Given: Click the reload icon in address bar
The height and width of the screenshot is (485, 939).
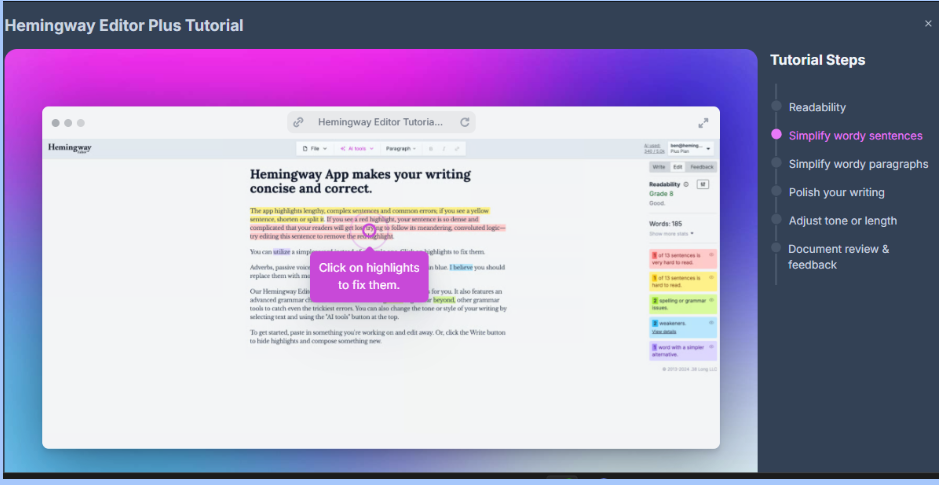Looking at the screenshot, I should pyautogui.click(x=464, y=122).
